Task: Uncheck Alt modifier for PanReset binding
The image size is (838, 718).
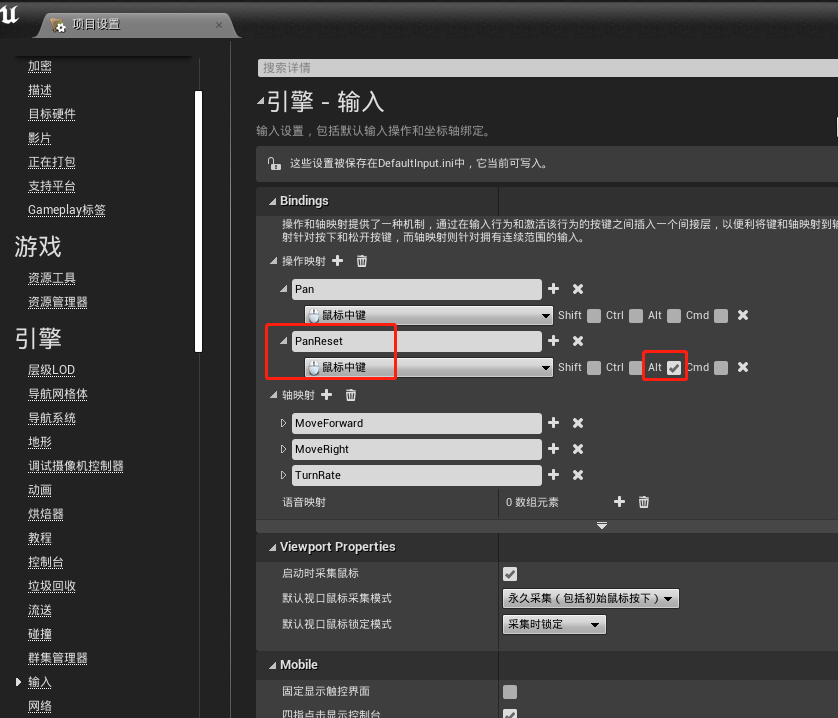Action: (674, 367)
